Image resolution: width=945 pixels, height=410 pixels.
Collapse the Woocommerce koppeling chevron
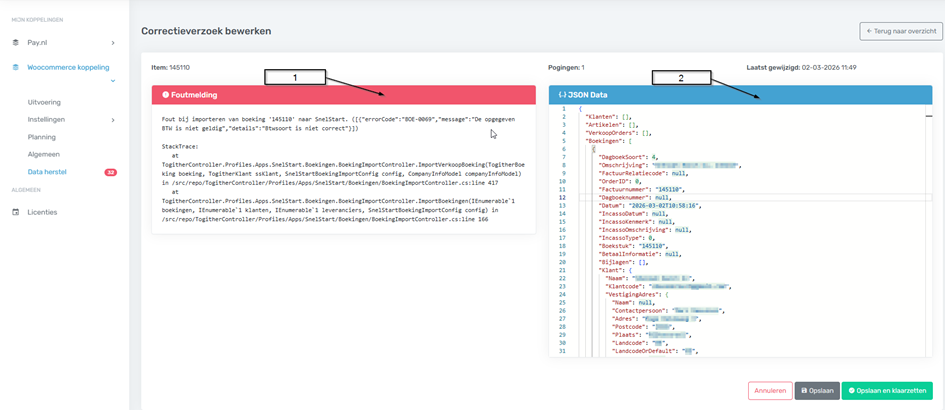click(113, 81)
